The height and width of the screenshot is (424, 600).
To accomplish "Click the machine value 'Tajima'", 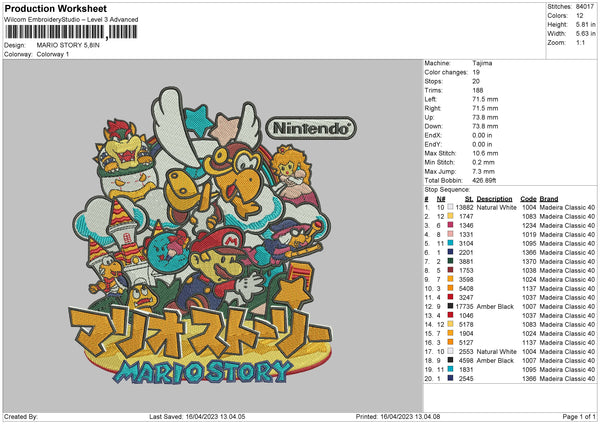I will (482, 63).
